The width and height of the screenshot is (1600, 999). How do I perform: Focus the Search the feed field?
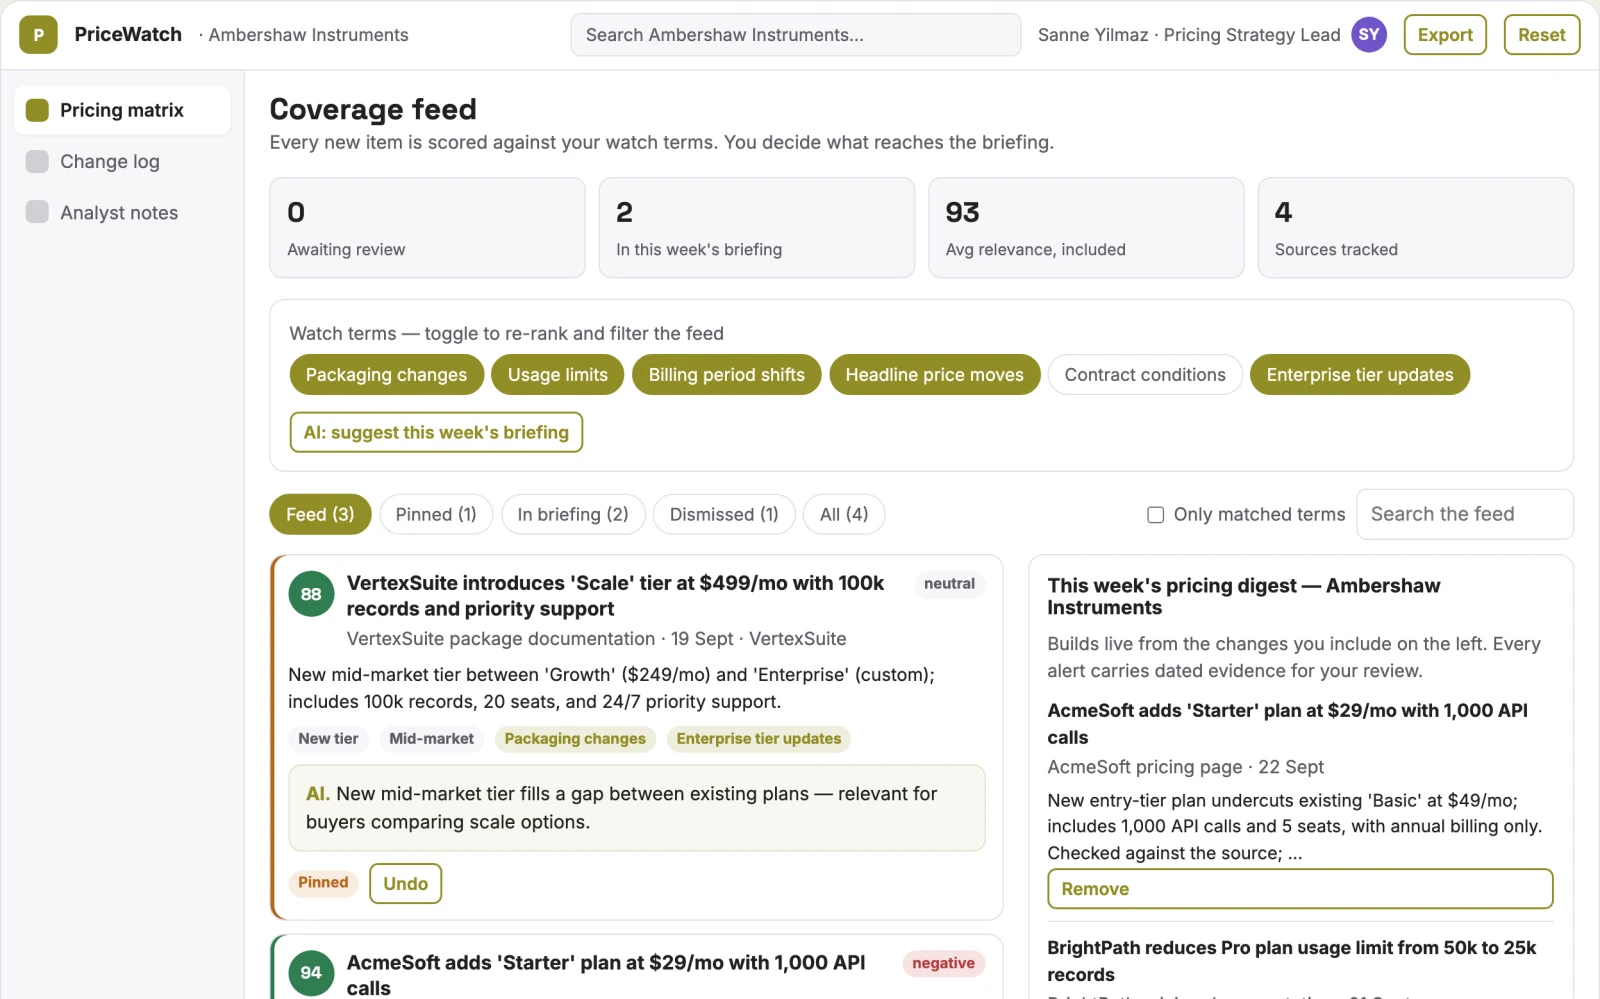[x=1464, y=514]
